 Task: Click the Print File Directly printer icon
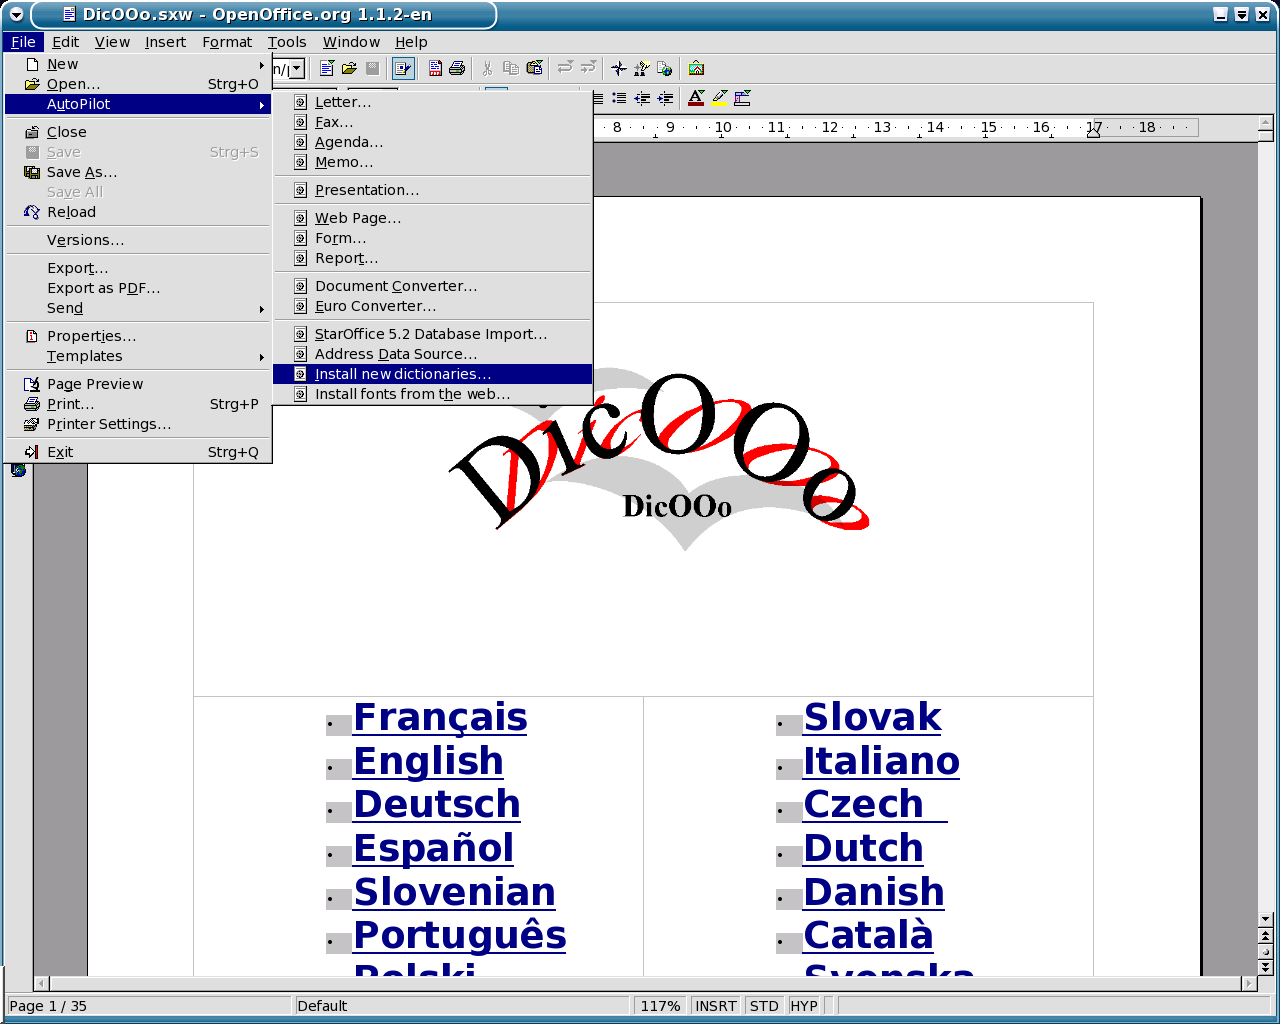457,69
